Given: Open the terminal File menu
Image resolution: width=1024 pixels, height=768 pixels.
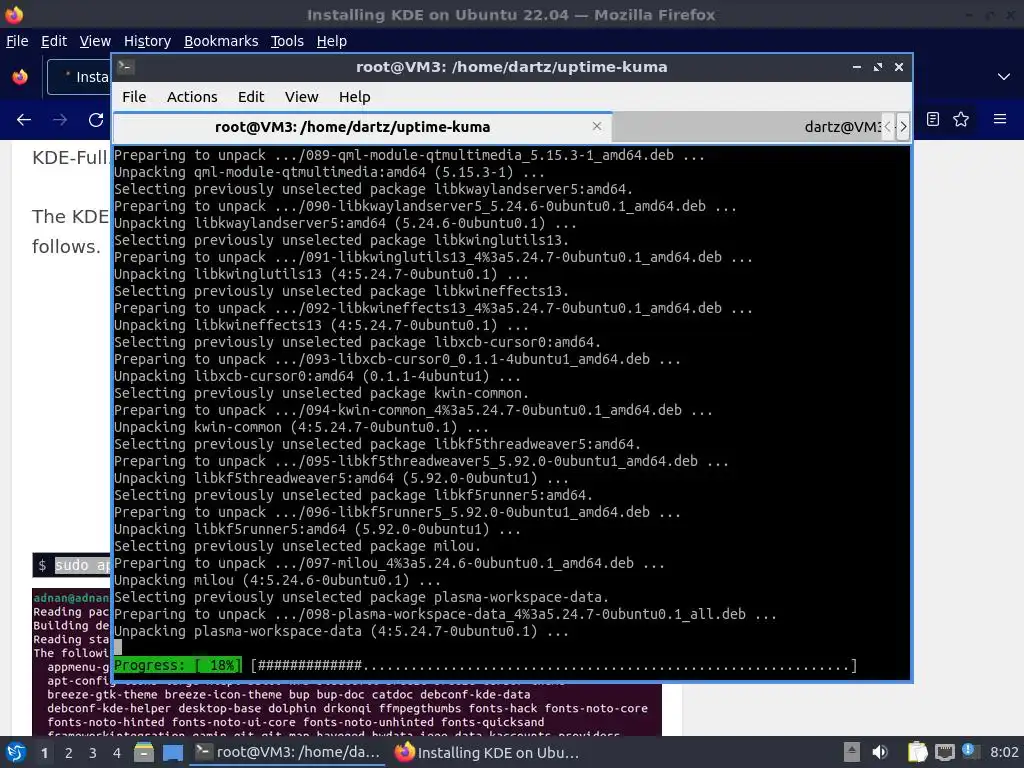Looking at the screenshot, I should pos(134,97).
